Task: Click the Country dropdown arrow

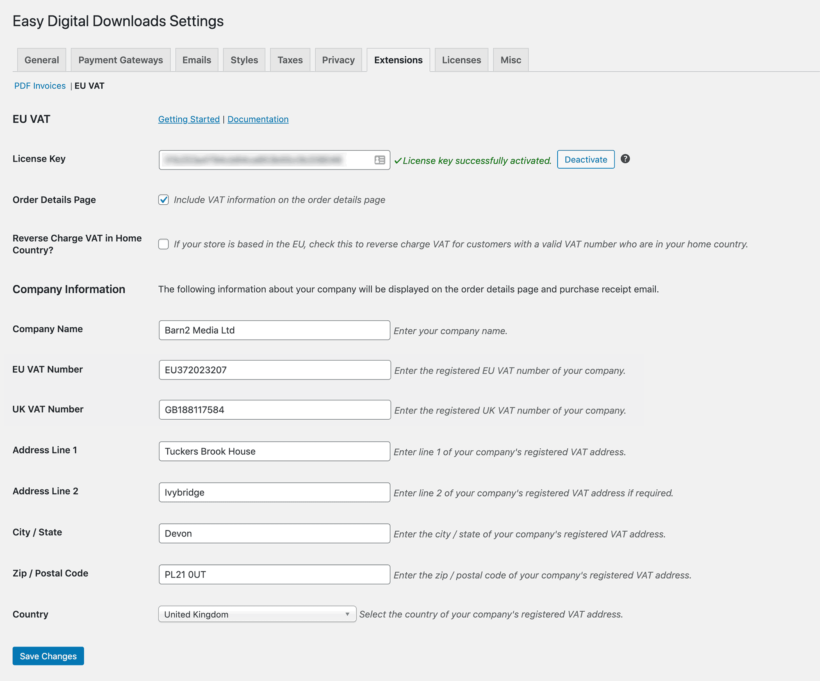Action: tap(345, 614)
